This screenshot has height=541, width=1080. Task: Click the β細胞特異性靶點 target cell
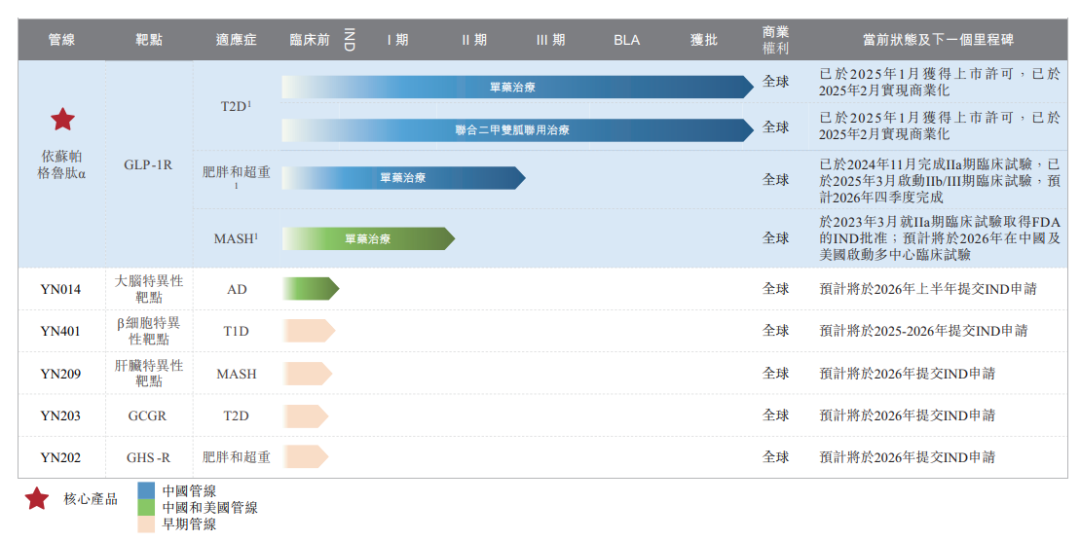(149, 331)
